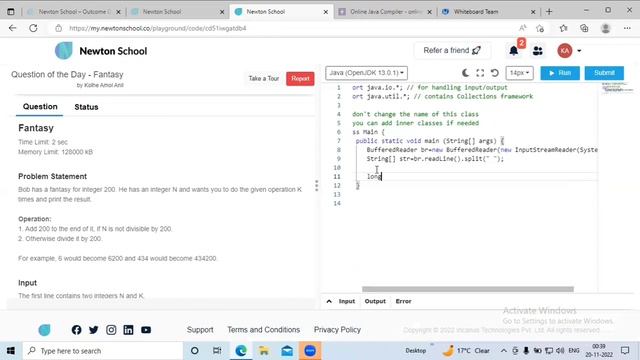The image size is (640, 360).
Task: Open browser settings ellipsis menu
Action: point(627,28)
